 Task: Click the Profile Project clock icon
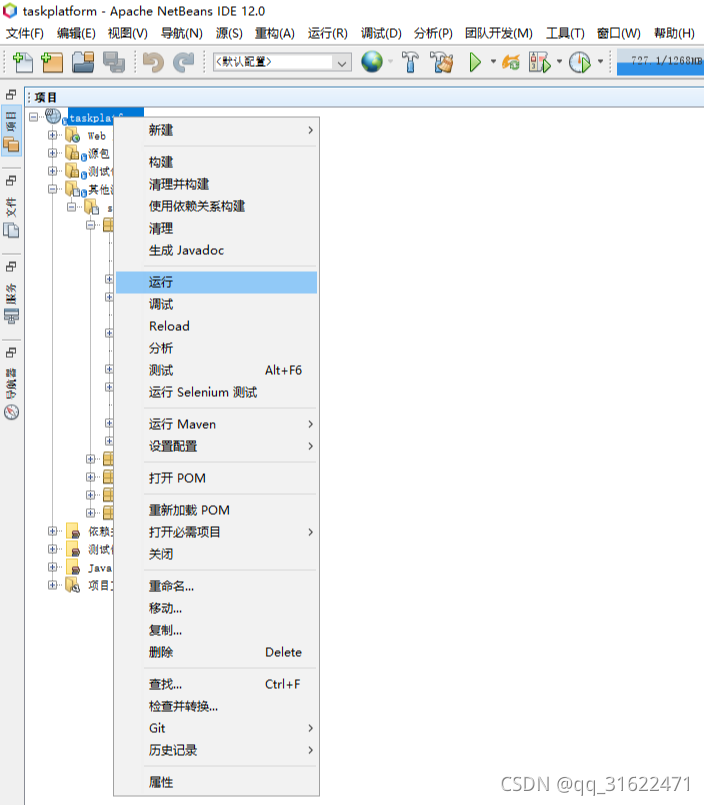click(x=580, y=62)
